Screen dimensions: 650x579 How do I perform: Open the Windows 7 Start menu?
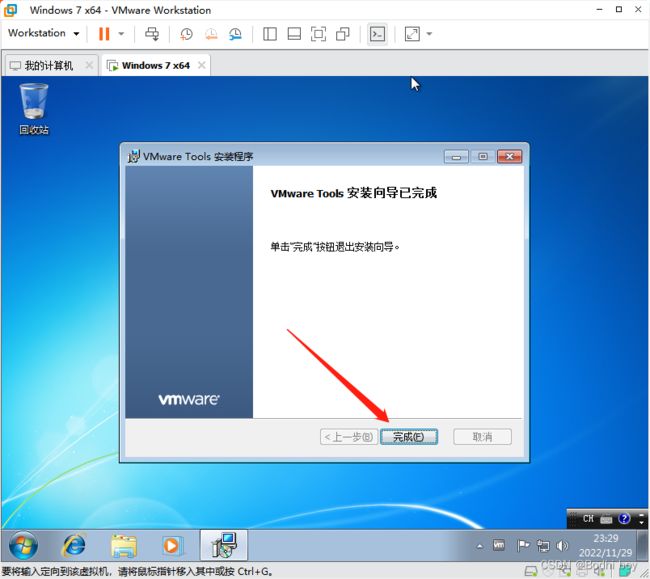[23, 545]
